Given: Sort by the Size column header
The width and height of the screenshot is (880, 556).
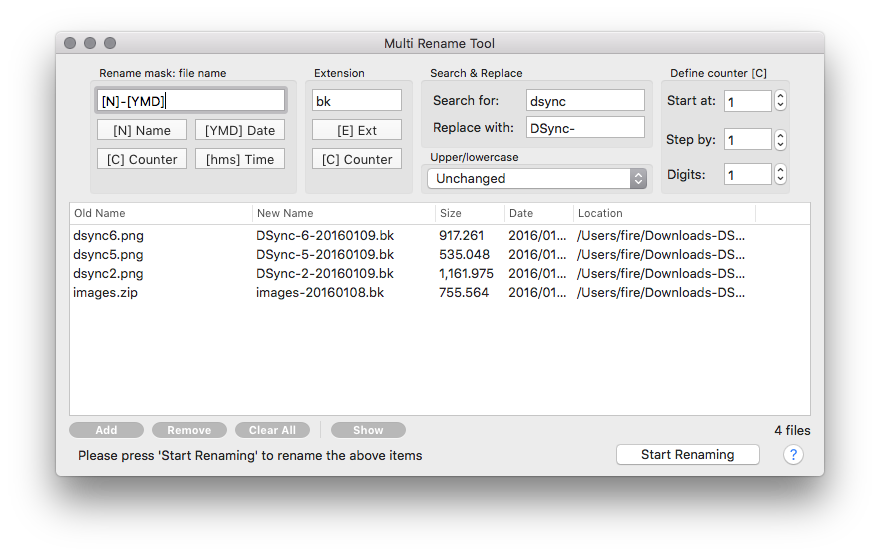Looking at the screenshot, I should pyautogui.click(x=470, y=213).
